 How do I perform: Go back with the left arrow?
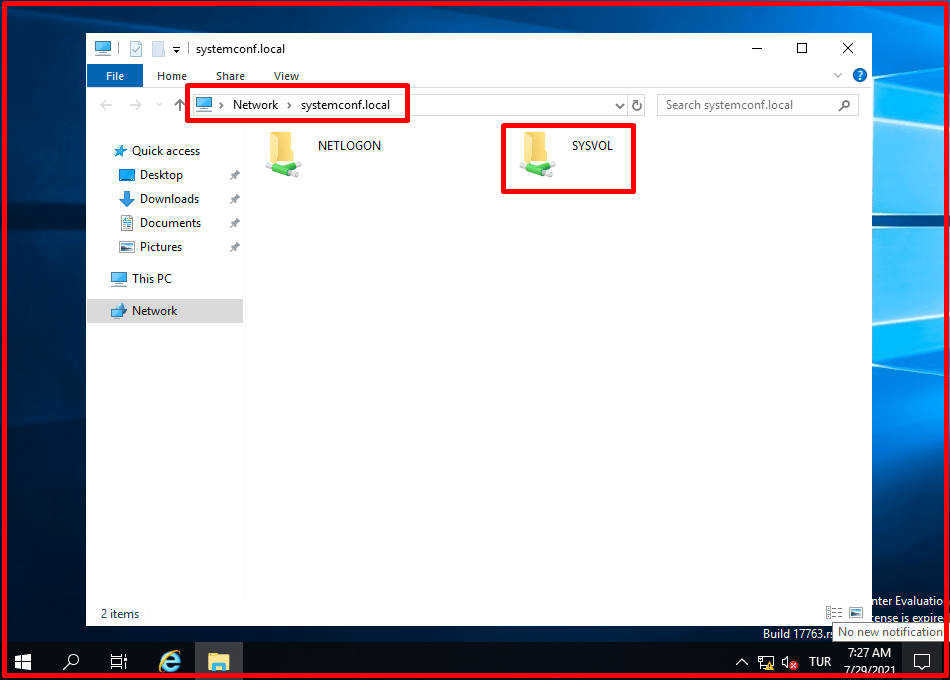click(x=107, y=105)
